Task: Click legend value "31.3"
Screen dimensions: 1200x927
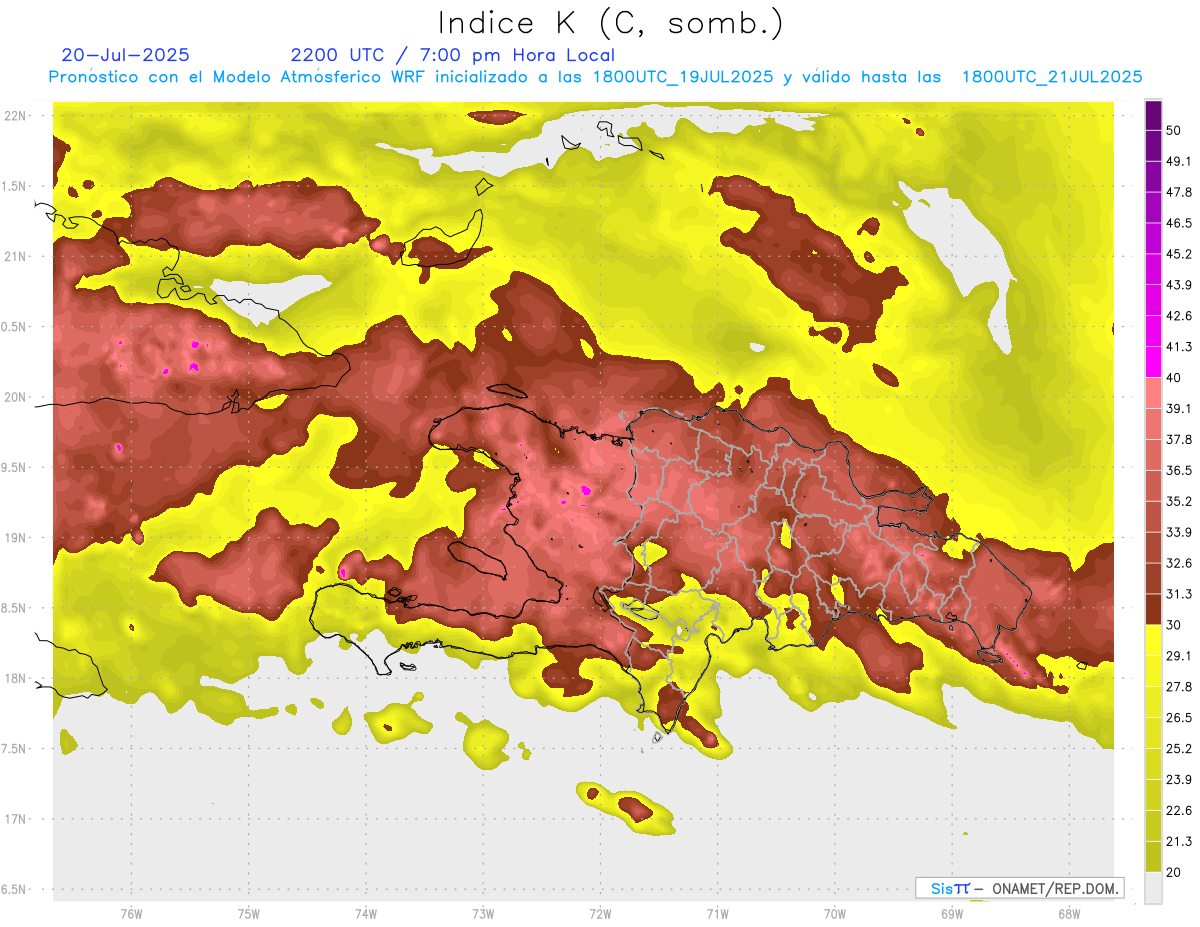Action: [1178, 594]
